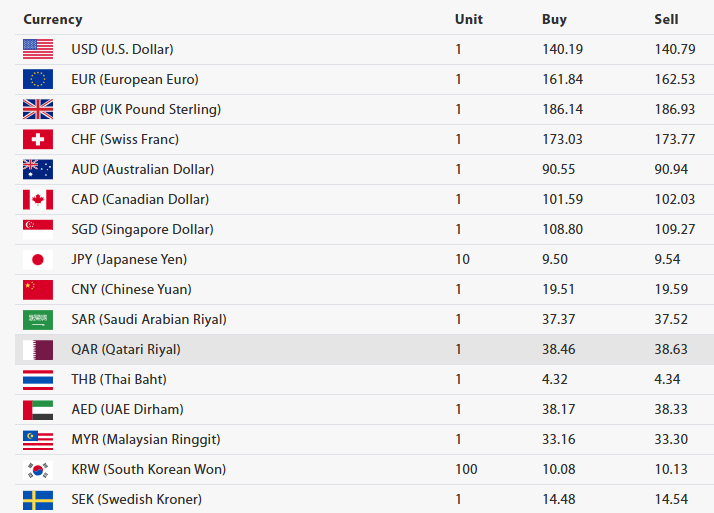Select the UK Union Jack flag icon
Image resolution: width=714 pixels, height=513 pixels.
[x=38, y=109]
